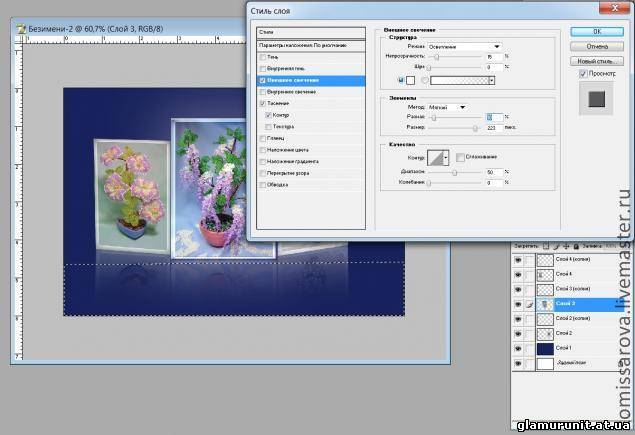Enable the Текстура checkbox
Viewport: 635px width, 435px height.
(268, 127)
